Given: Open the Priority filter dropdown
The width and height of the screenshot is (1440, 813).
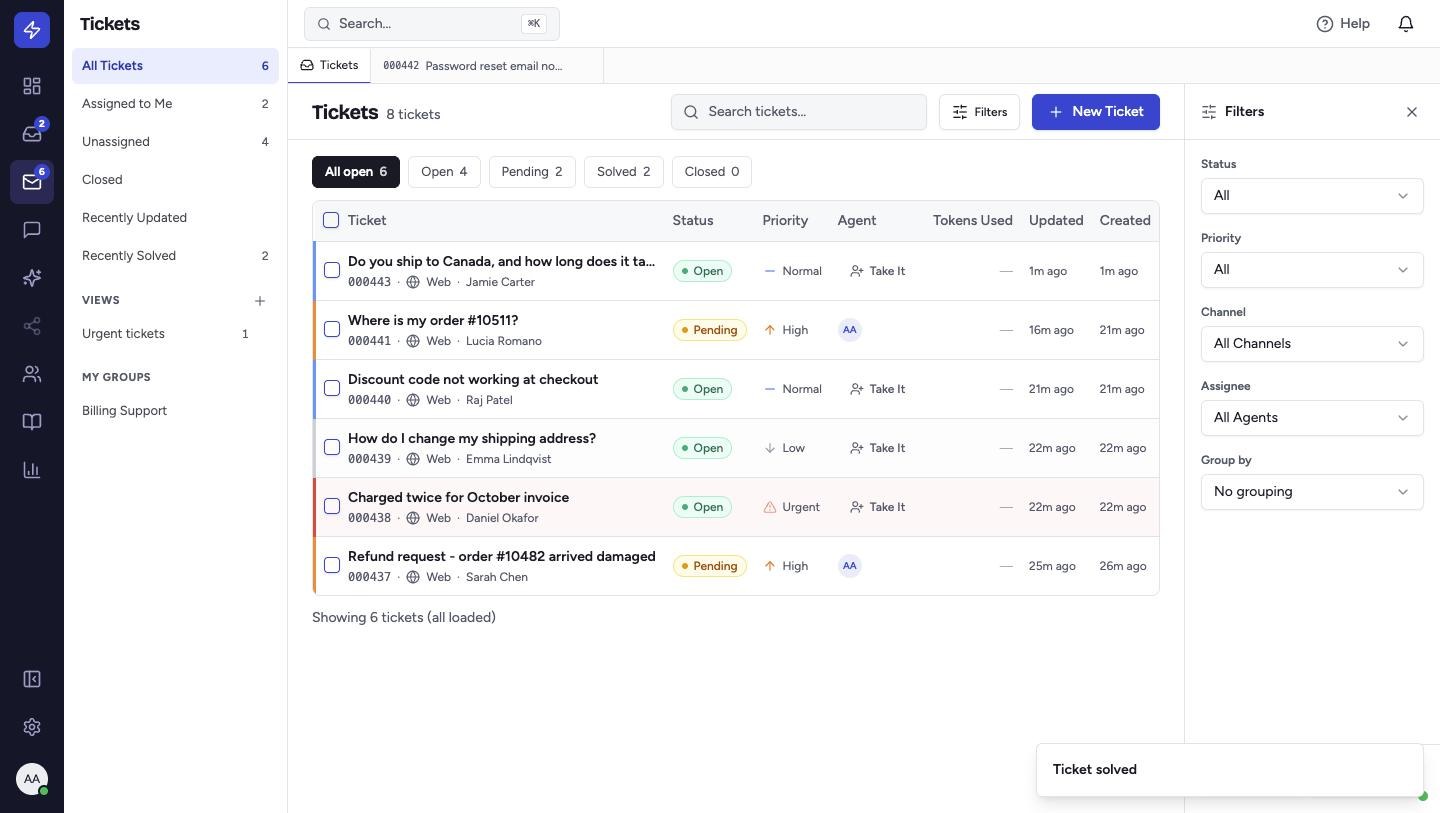Looking at the screenshot, I should 1312,270.
